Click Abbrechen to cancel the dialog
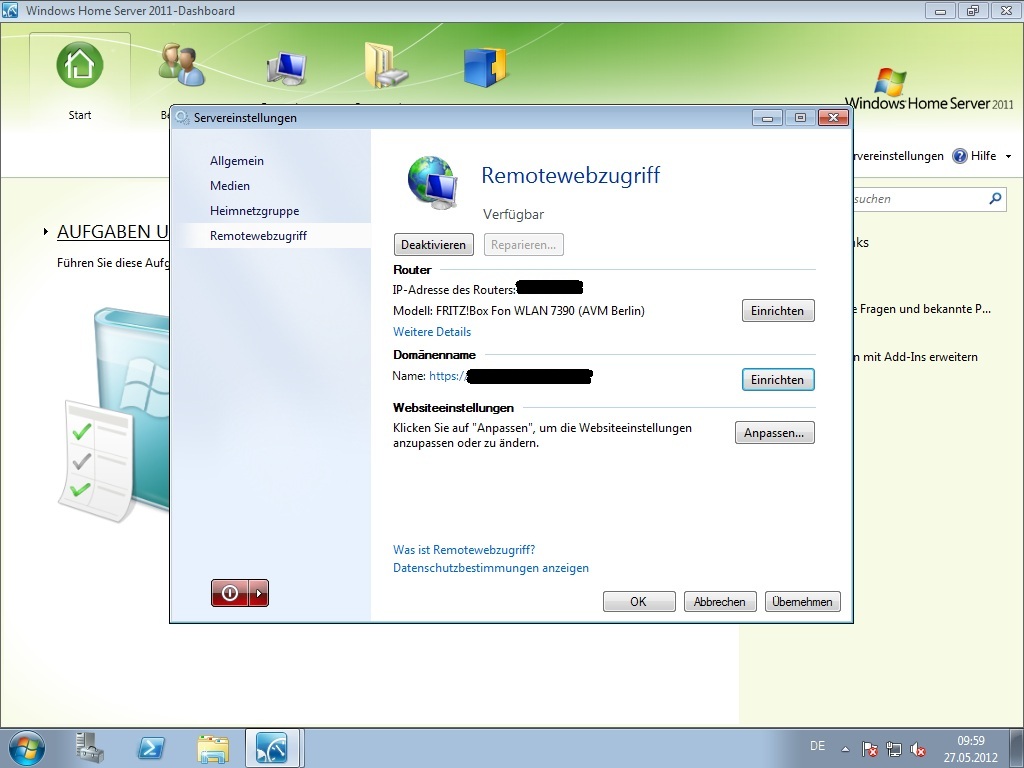1024x768 pixels. 720,601
